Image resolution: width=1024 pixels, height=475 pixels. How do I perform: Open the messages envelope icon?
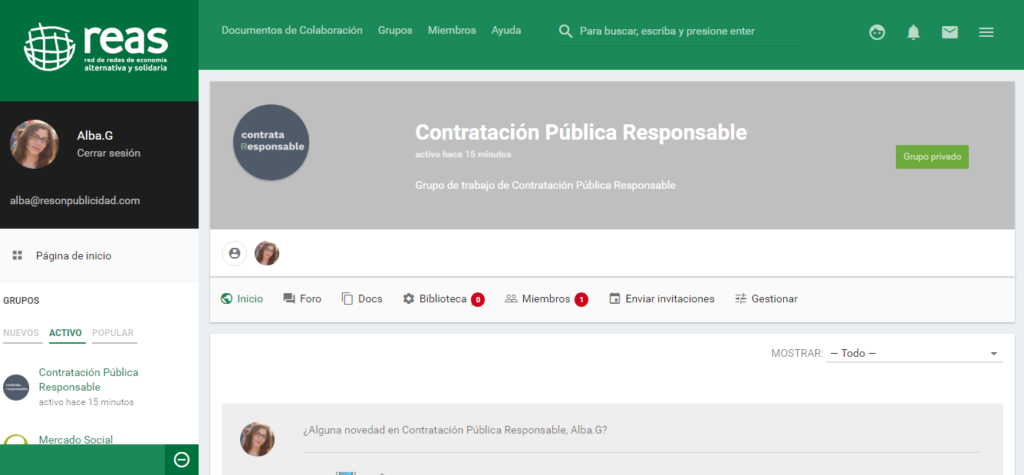click(949, 32)
